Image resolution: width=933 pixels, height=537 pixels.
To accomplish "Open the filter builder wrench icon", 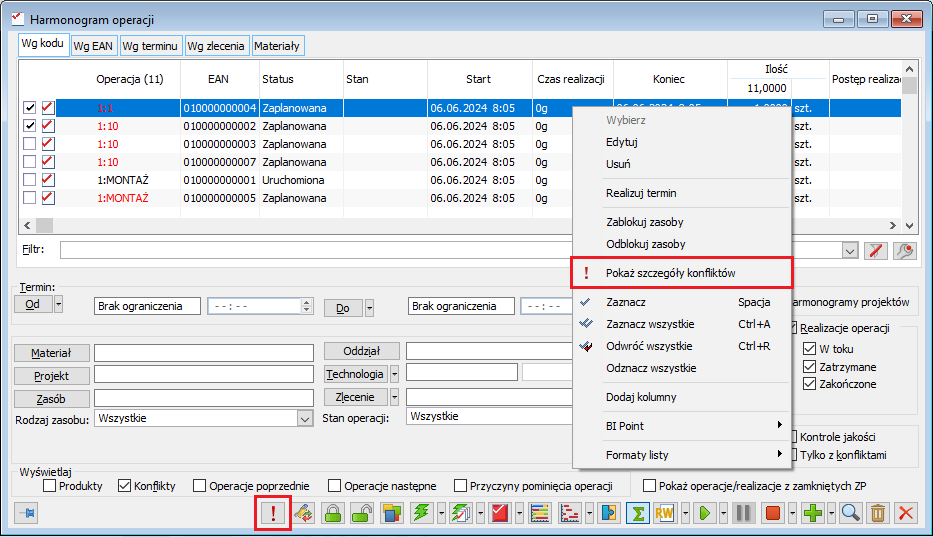I will [904, 251].
